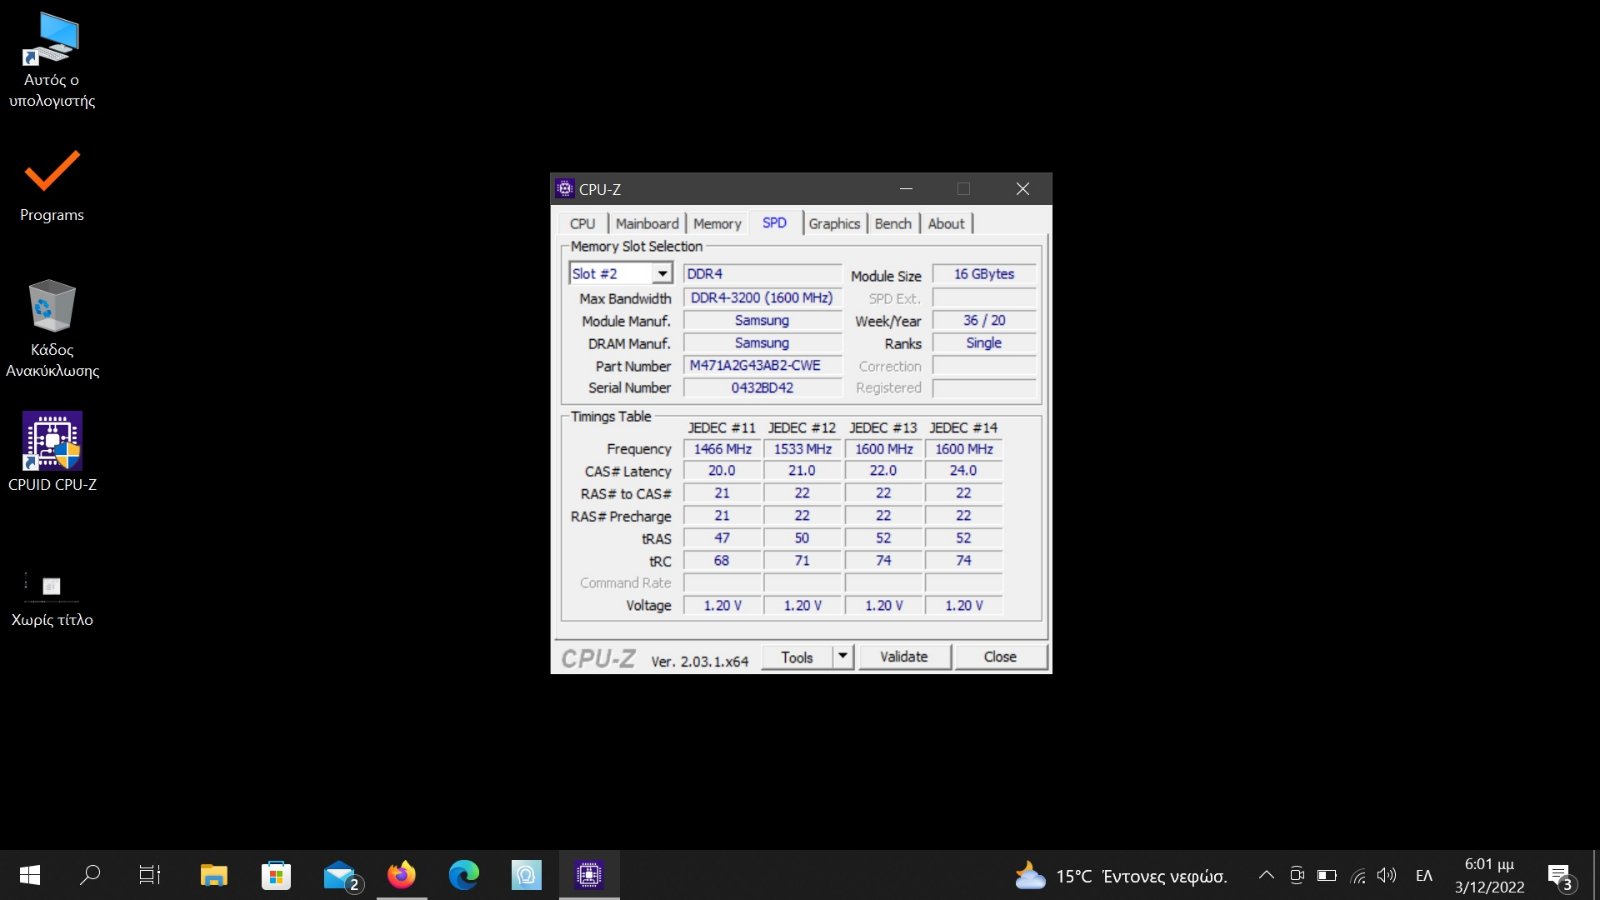Click the CPU-Z taskbar button
Viewport: 1600px width, 900px height.
click(x=589, y=875)
